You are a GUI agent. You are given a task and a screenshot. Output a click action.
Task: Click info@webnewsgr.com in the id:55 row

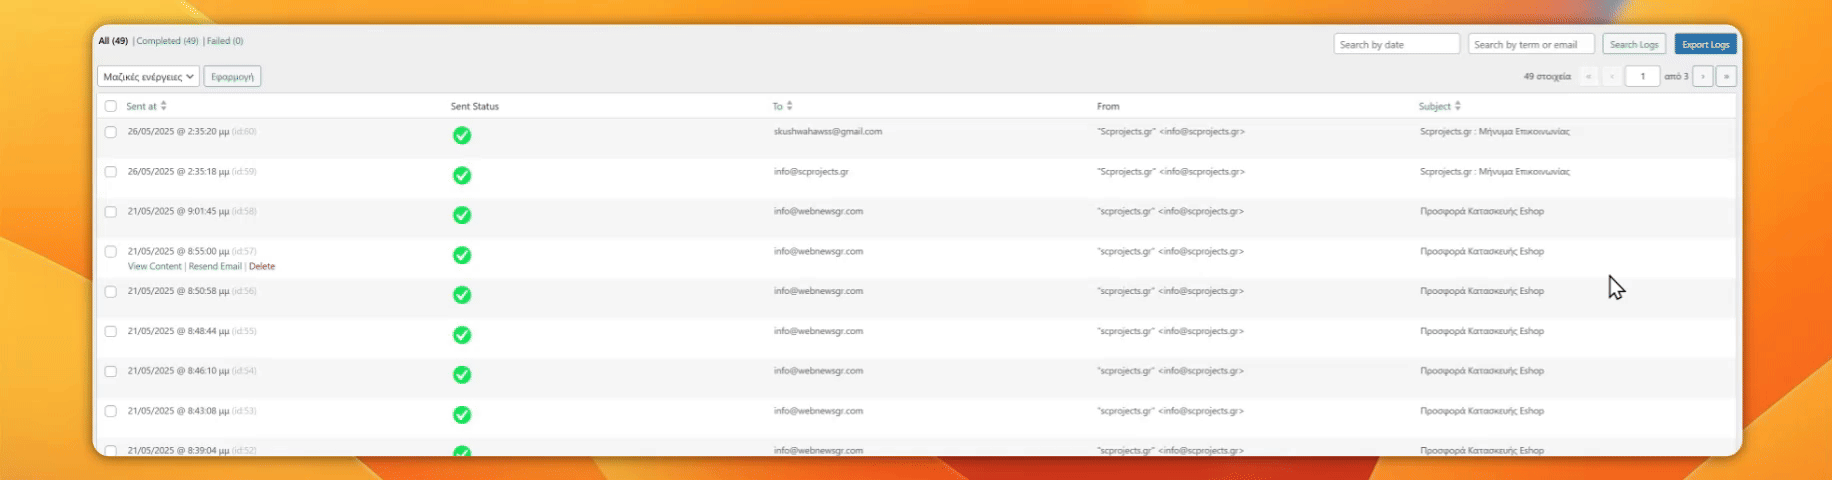pos(818,331)
